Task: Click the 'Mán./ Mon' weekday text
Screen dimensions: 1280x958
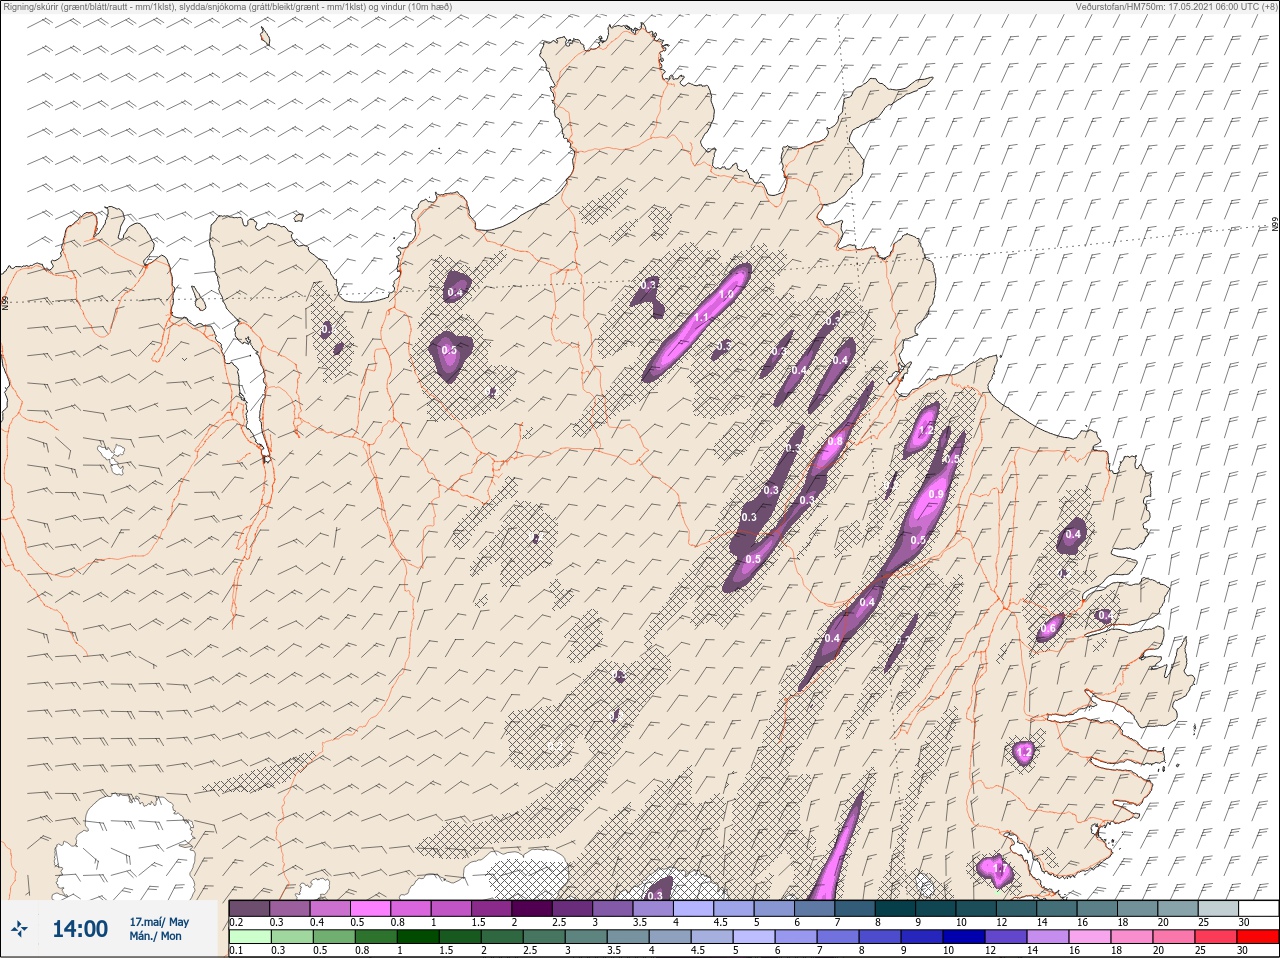Action: tap(155, 937)
